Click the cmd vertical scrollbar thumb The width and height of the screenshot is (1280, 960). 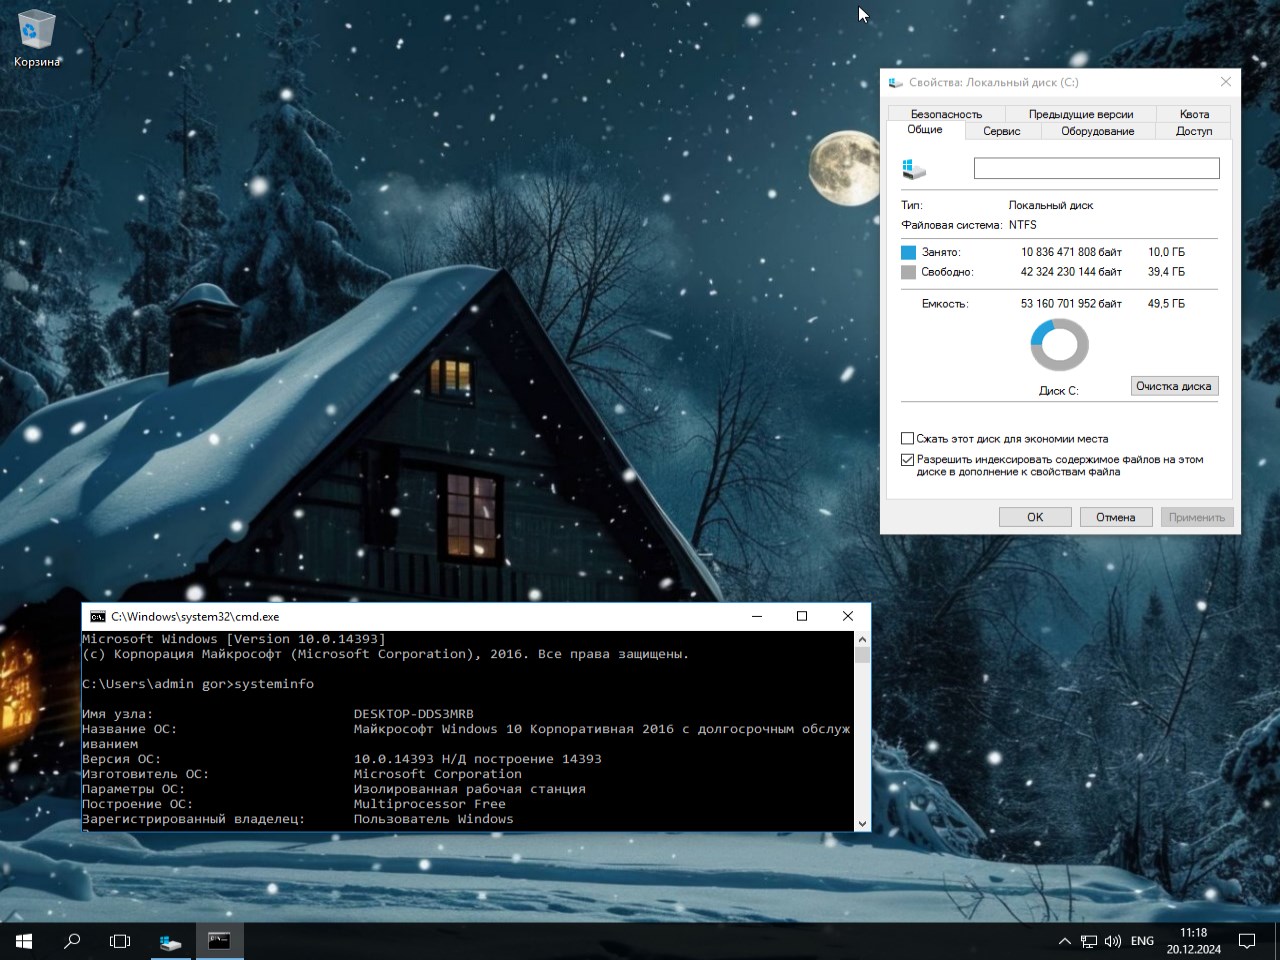point(862,655)
